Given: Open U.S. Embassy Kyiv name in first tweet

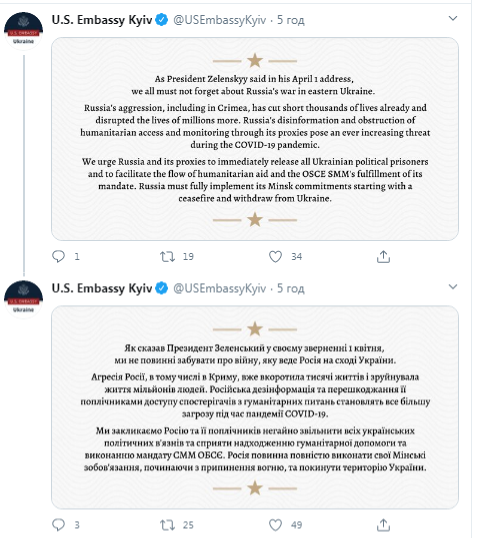Looking at the screenshot, I should click(x=102, y=20).
